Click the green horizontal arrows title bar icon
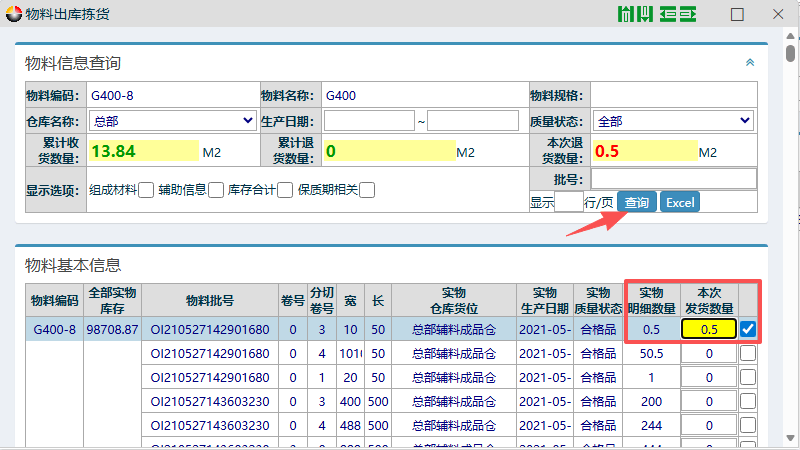The height and width of the screenshot is (450, 800). tap(677, 15)
